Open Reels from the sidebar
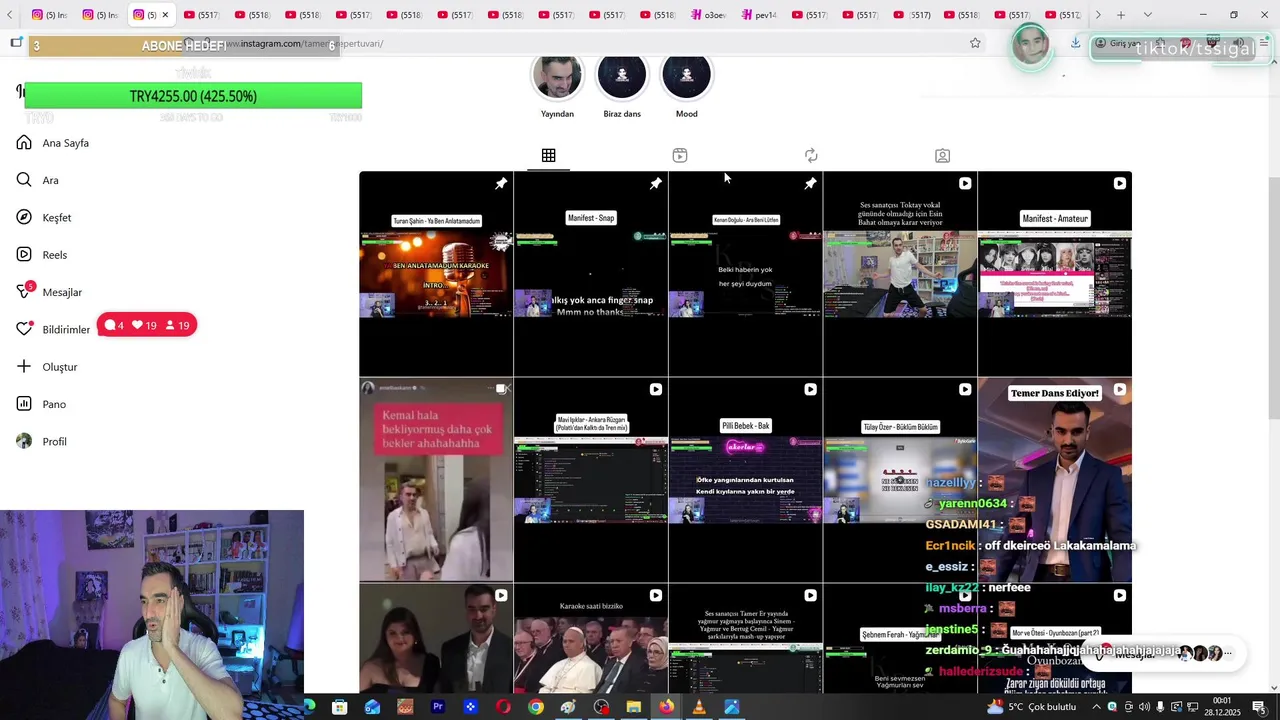The image size is (1280, 720). [x=42, y=255]
